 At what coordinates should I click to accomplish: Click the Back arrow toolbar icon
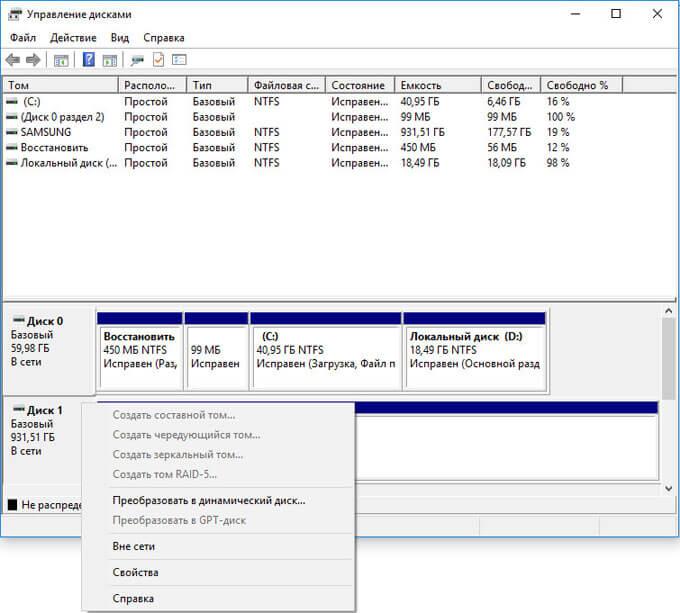13,60
